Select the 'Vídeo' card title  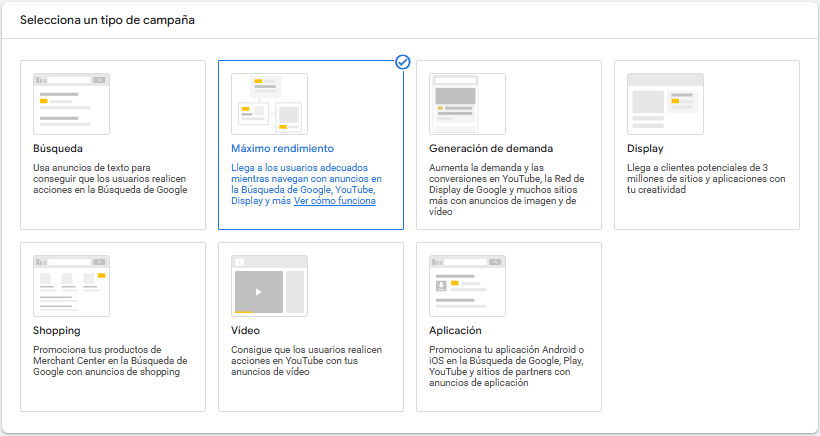click(x=245, y=330)
